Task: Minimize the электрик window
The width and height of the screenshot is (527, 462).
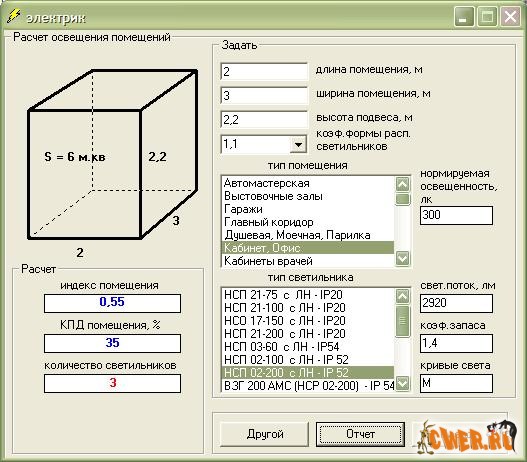Action: [464, 16]
